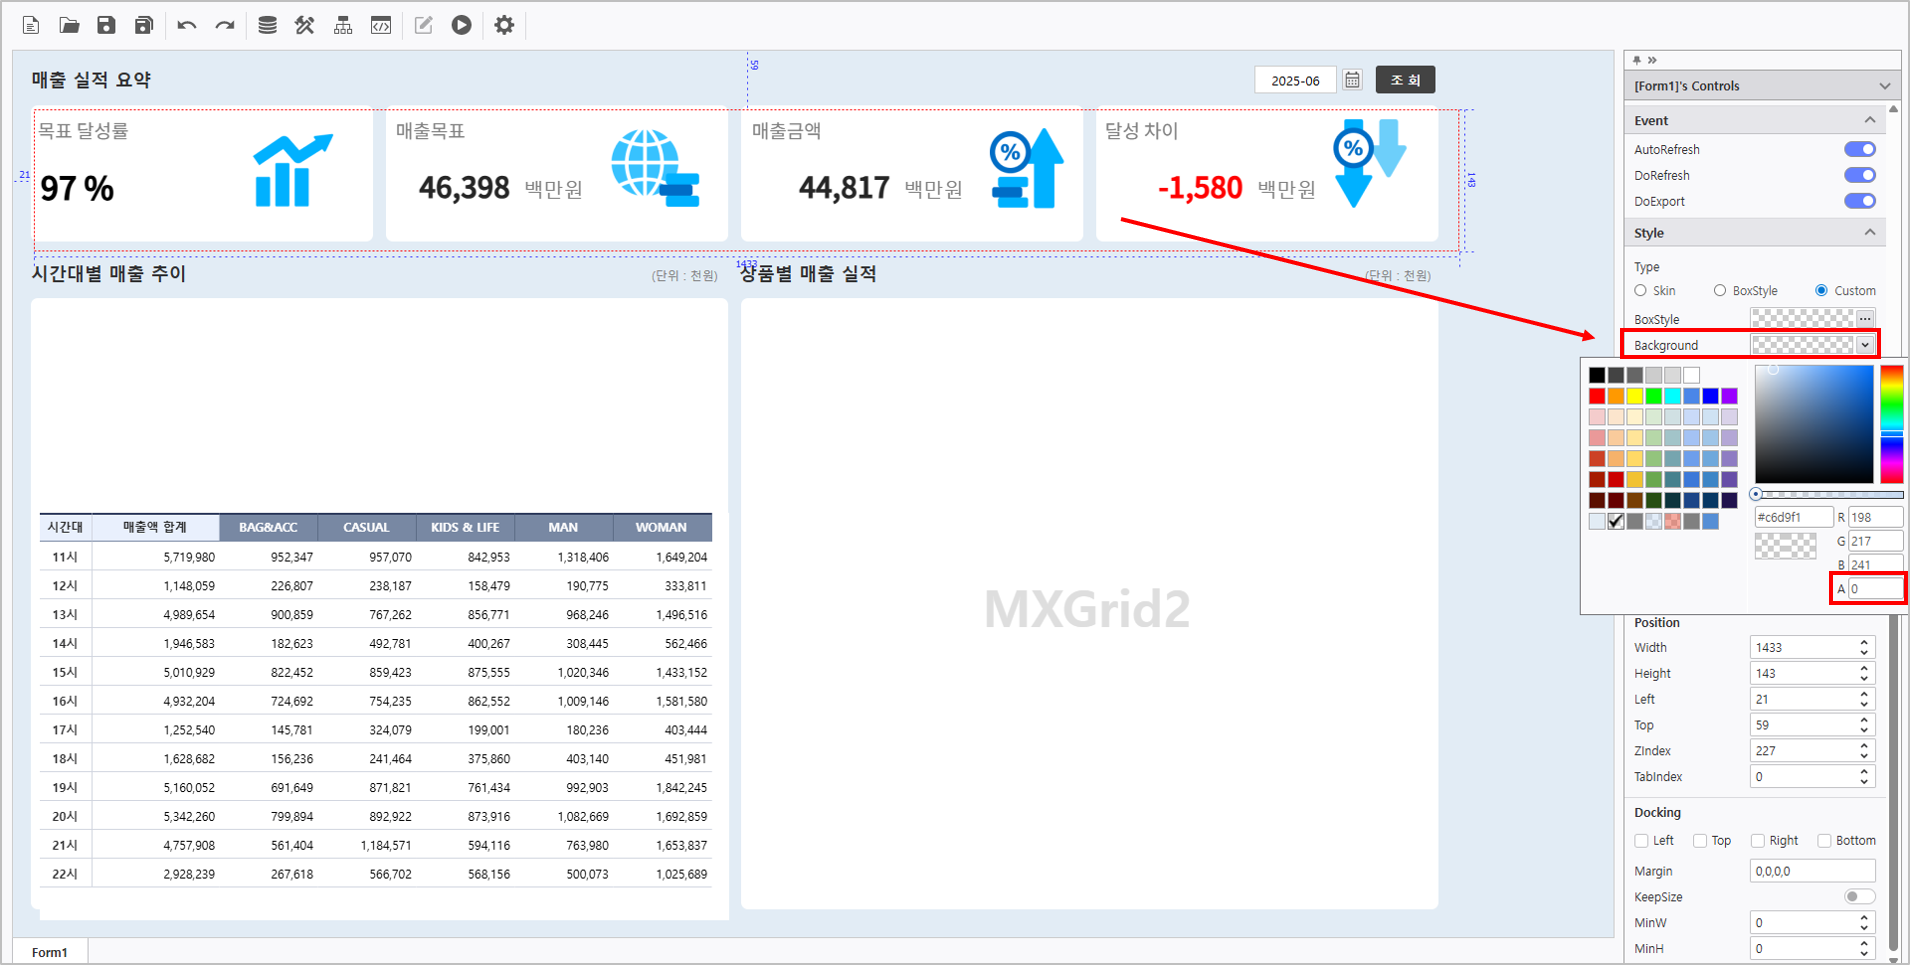Check the Left docking checkbox
1910x965 pixels.
pos(1641,841)
